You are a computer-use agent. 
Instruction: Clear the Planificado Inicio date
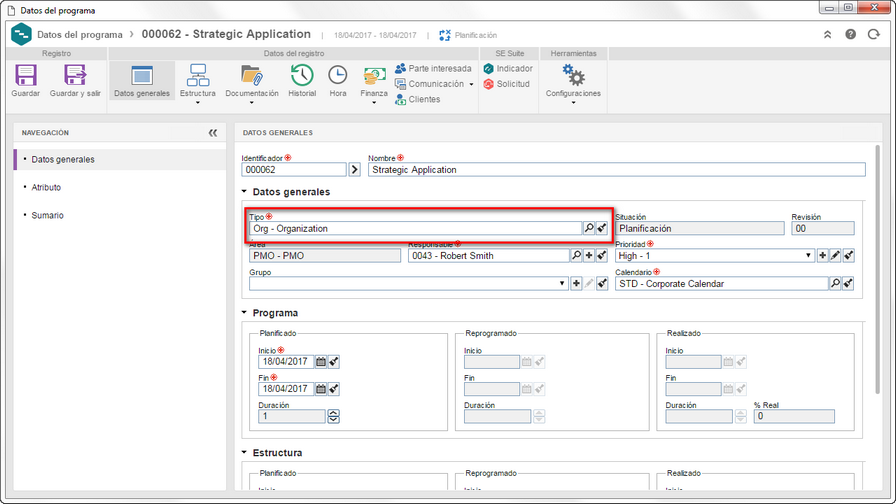coord(334,361)
